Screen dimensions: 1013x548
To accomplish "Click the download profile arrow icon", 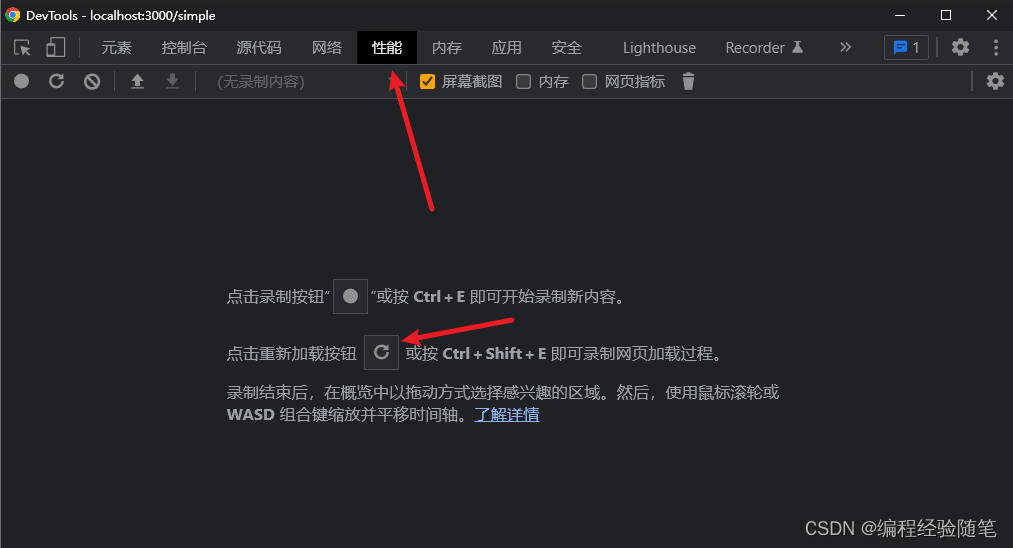I will (x=172, y=81).
